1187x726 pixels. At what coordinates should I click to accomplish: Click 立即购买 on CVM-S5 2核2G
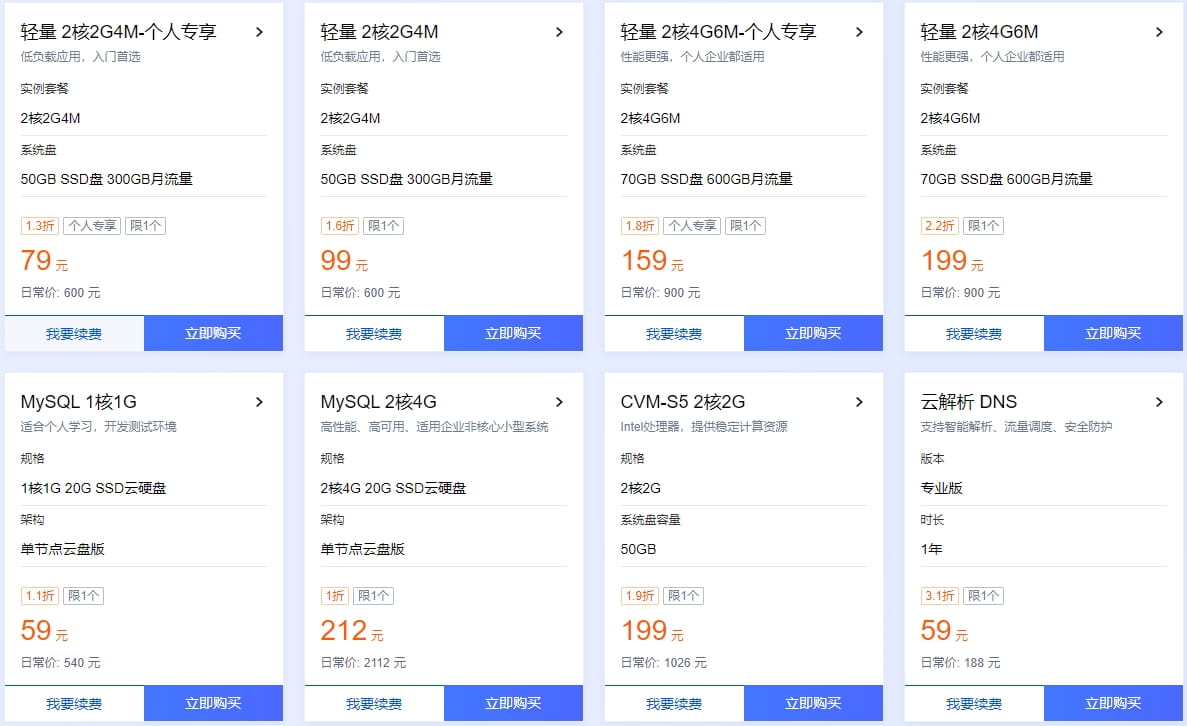pyautogui.click(x=813, y=703)
